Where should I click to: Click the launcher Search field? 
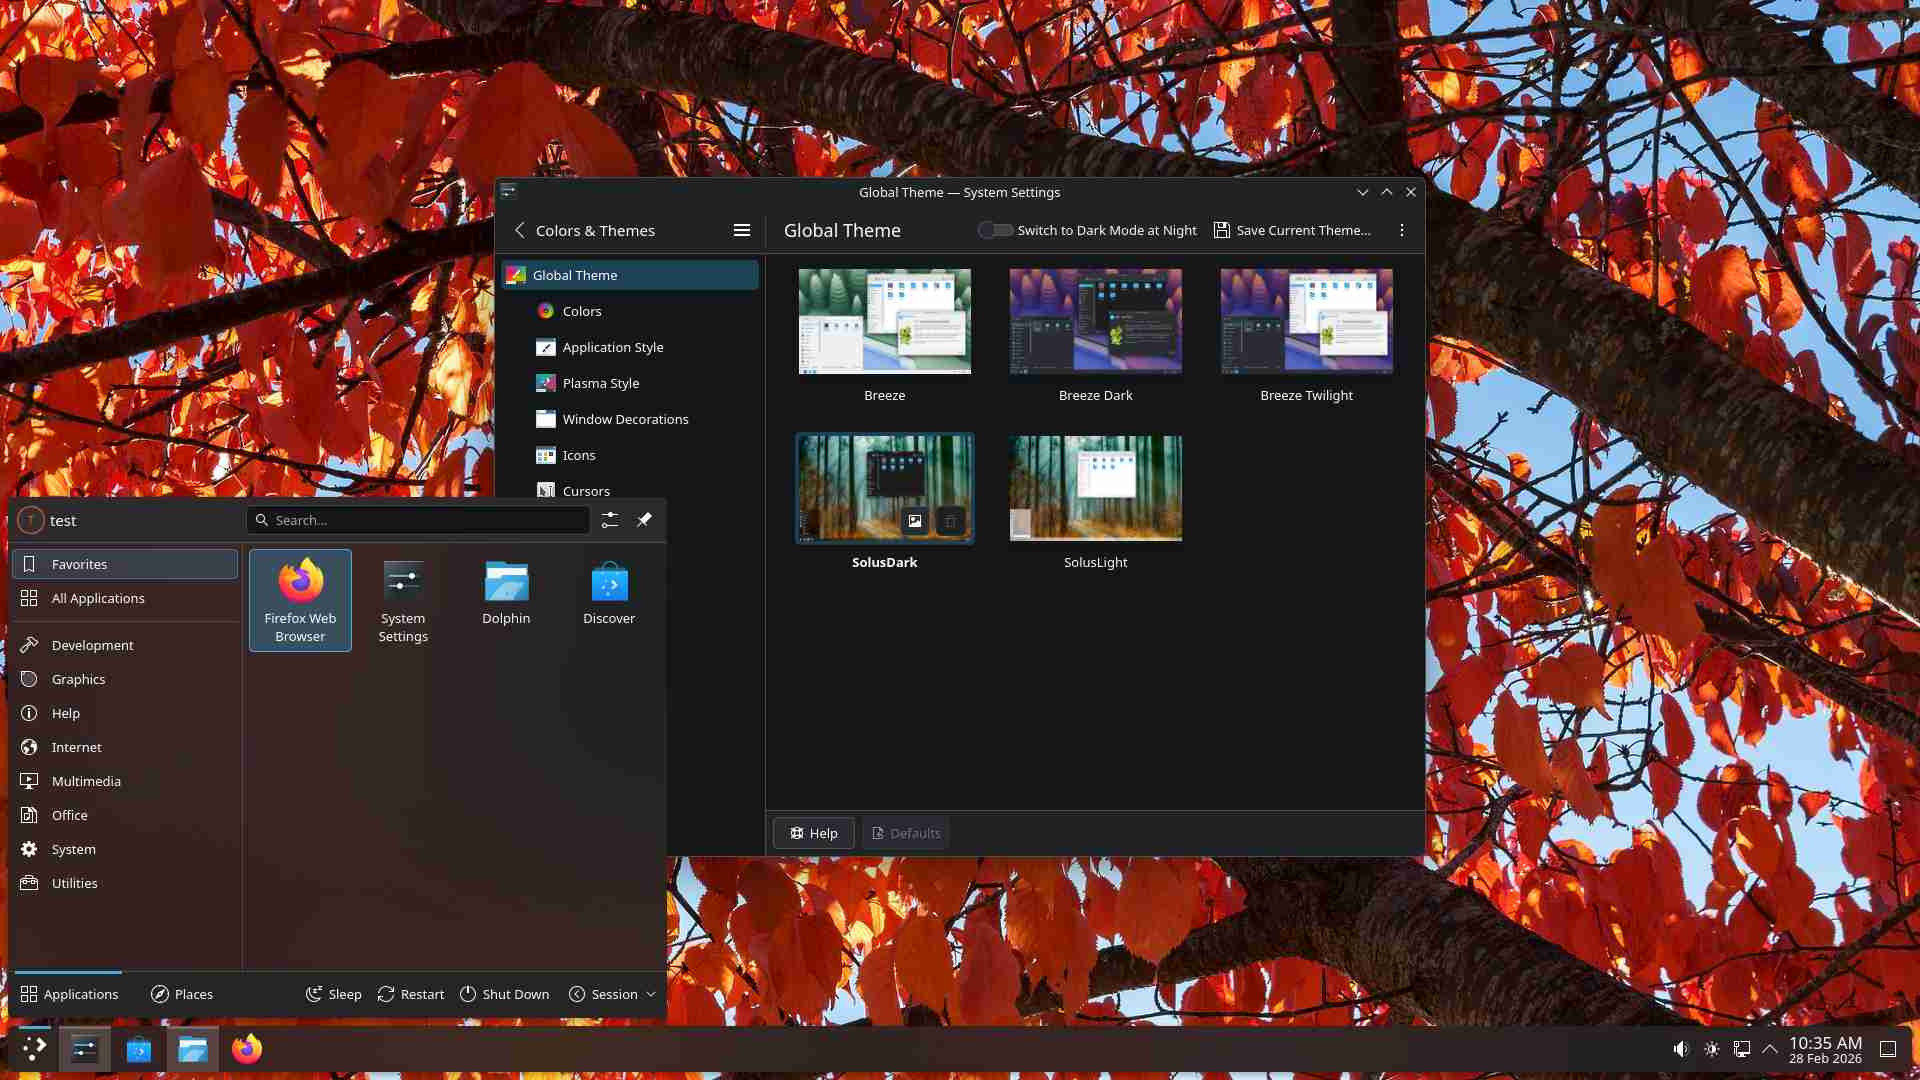pyautogui.click(x=420, y=520)
